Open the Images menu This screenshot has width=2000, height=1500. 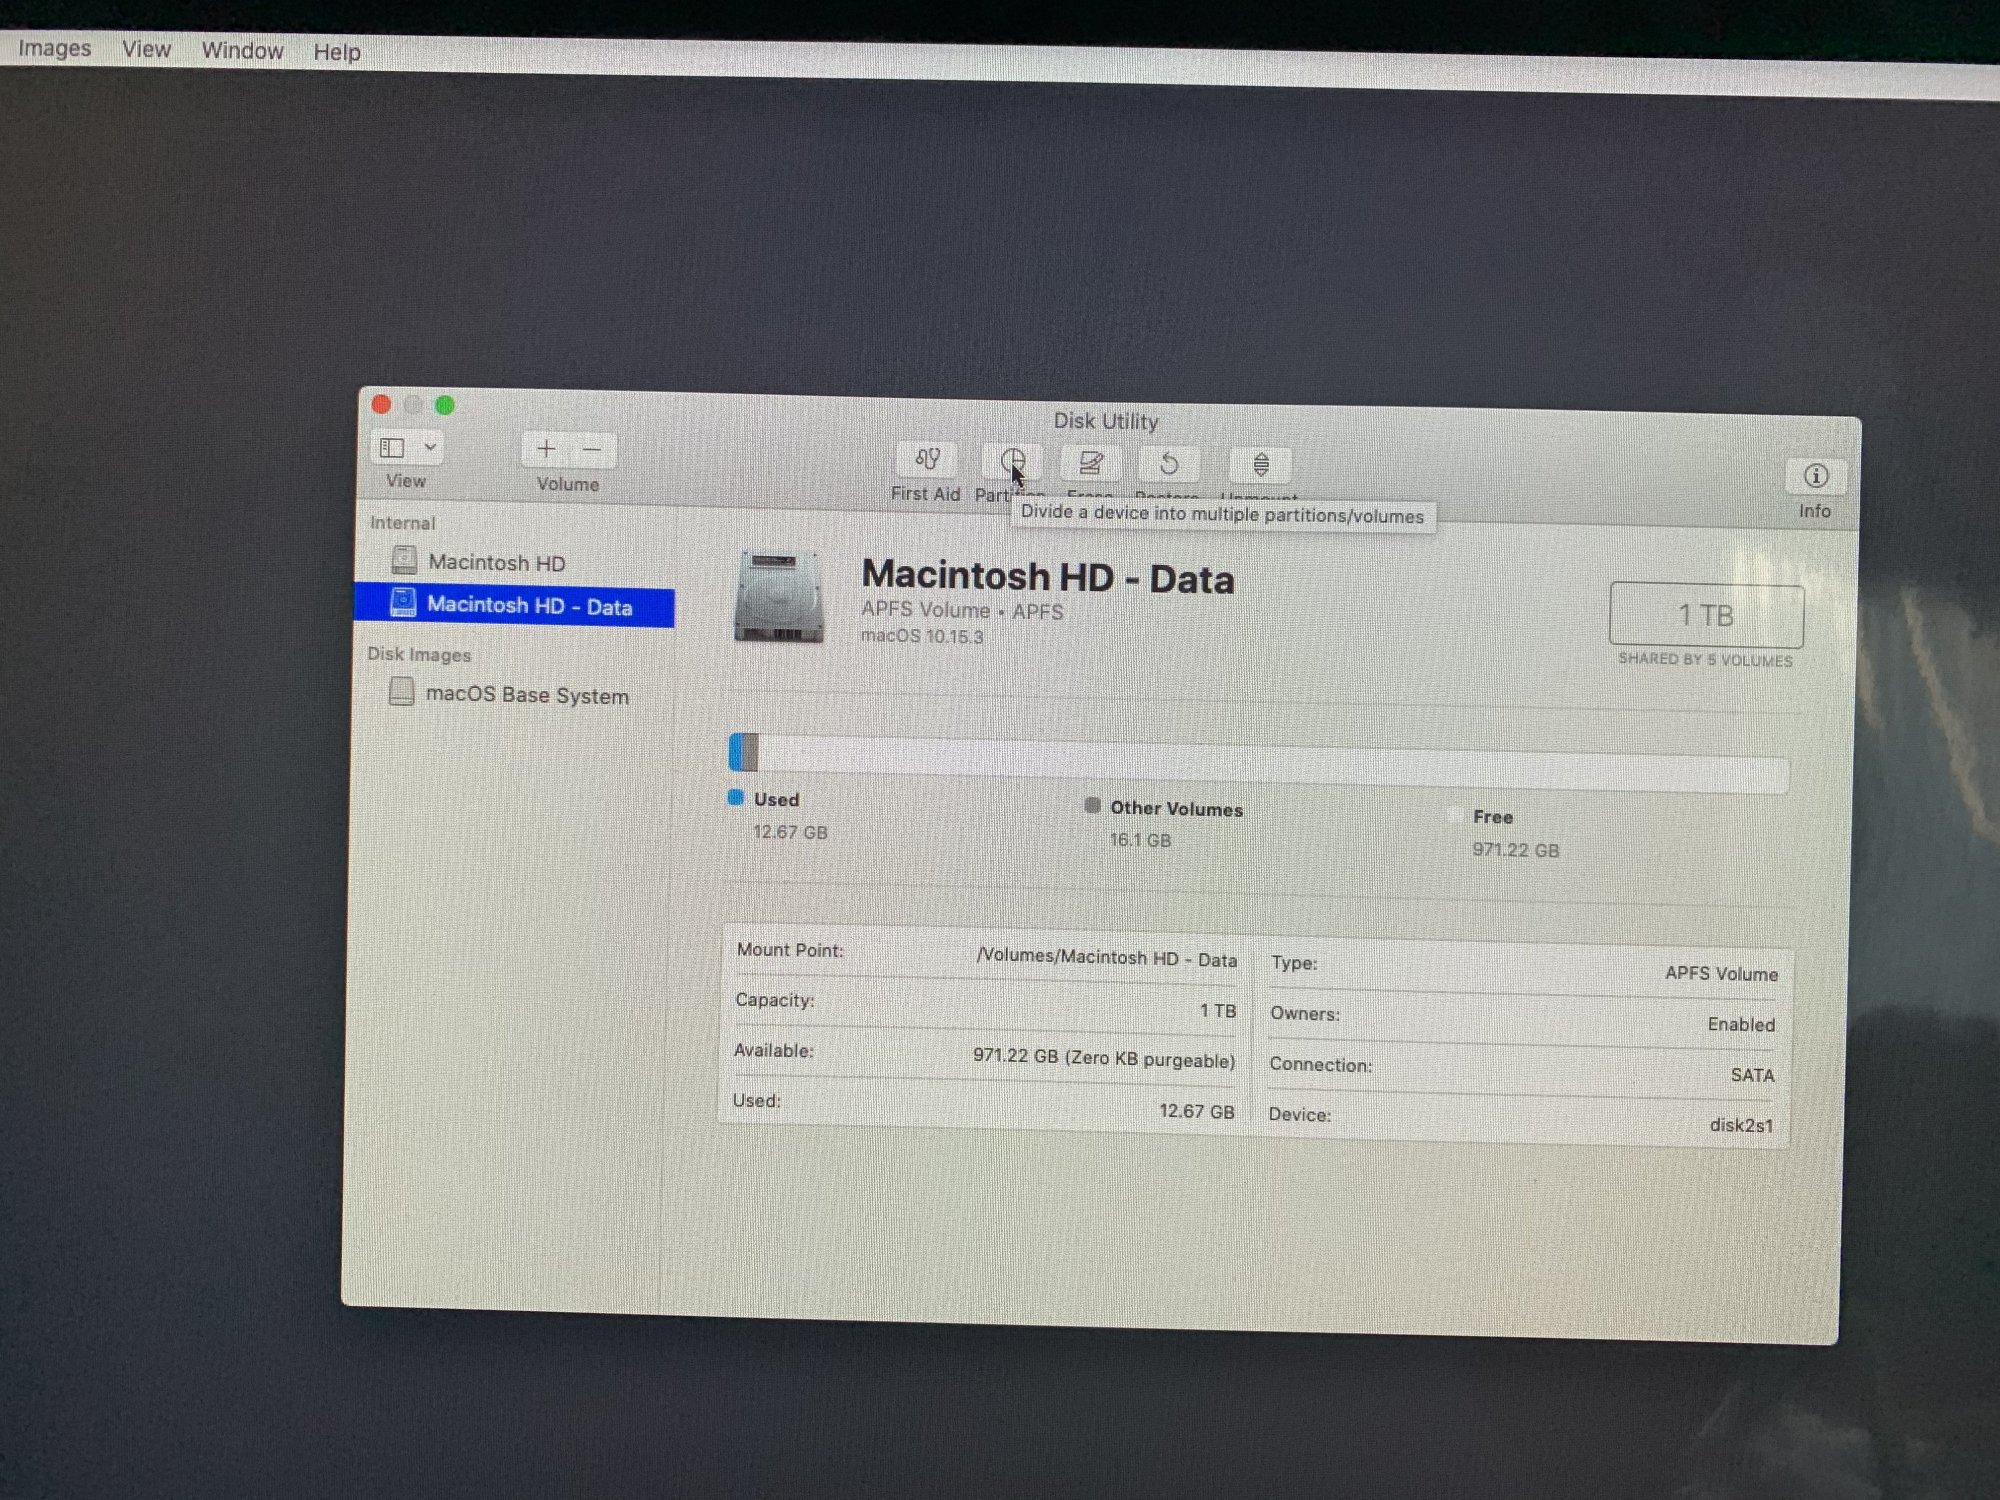click(x=55, y=48)
